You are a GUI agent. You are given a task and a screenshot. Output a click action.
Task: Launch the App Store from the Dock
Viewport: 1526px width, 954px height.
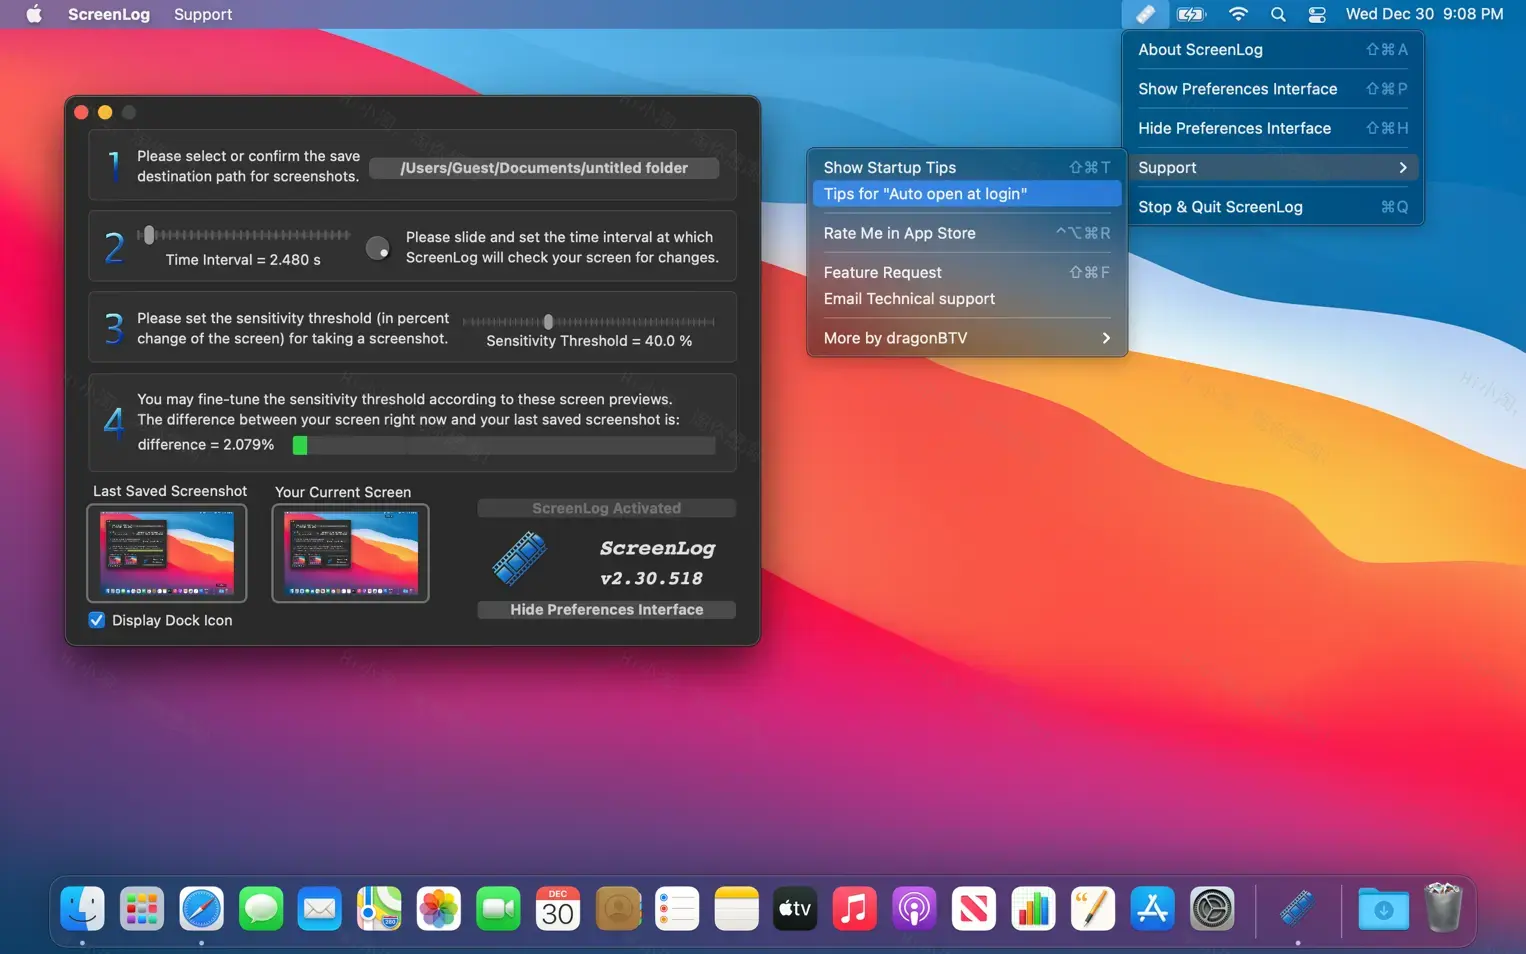[x=1152, y=909]
